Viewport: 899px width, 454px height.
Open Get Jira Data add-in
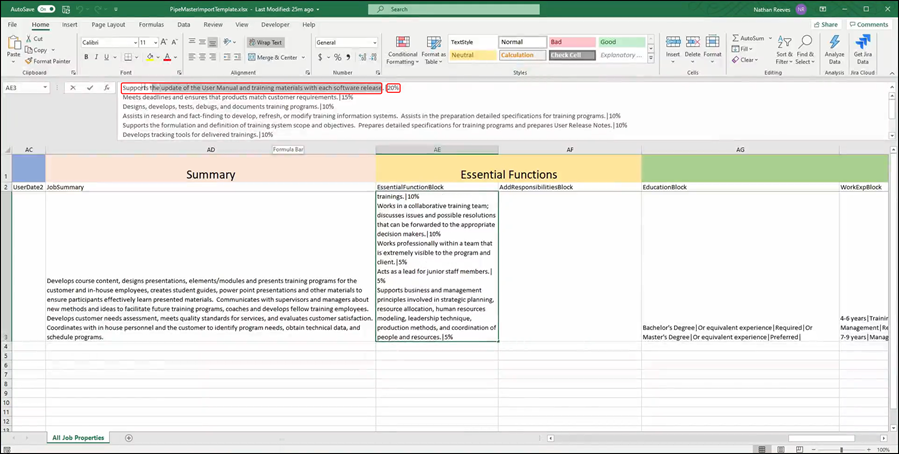[x=863, y=46]
